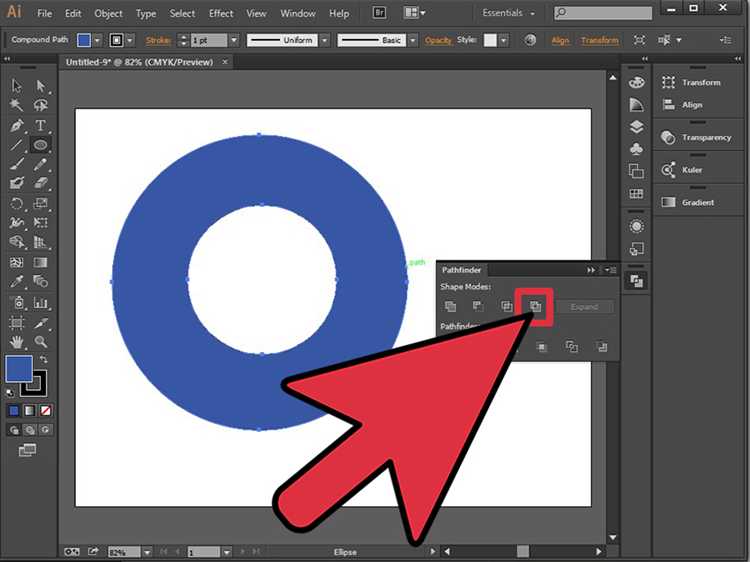Click Exclude shape mode in Pathfinder
This screenshot has height=562, width=750.
535,306
